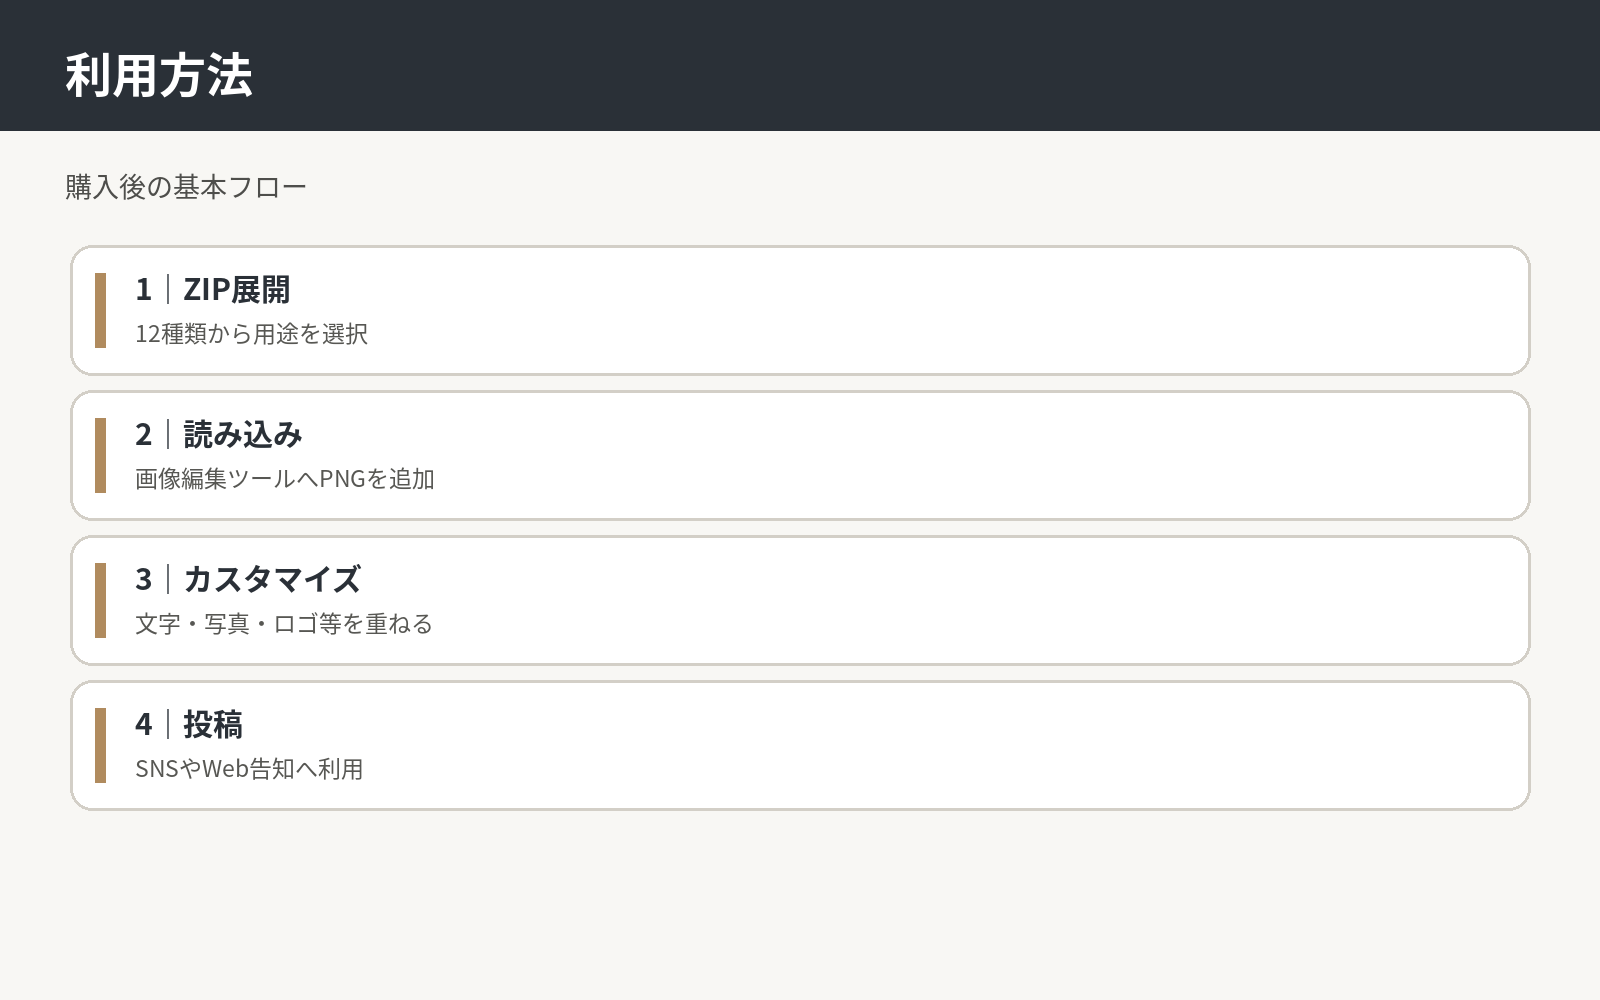Viewport: 1600px width, 1000px height.
Task: Click the number 4 in last step
Action: coord(144,724)
